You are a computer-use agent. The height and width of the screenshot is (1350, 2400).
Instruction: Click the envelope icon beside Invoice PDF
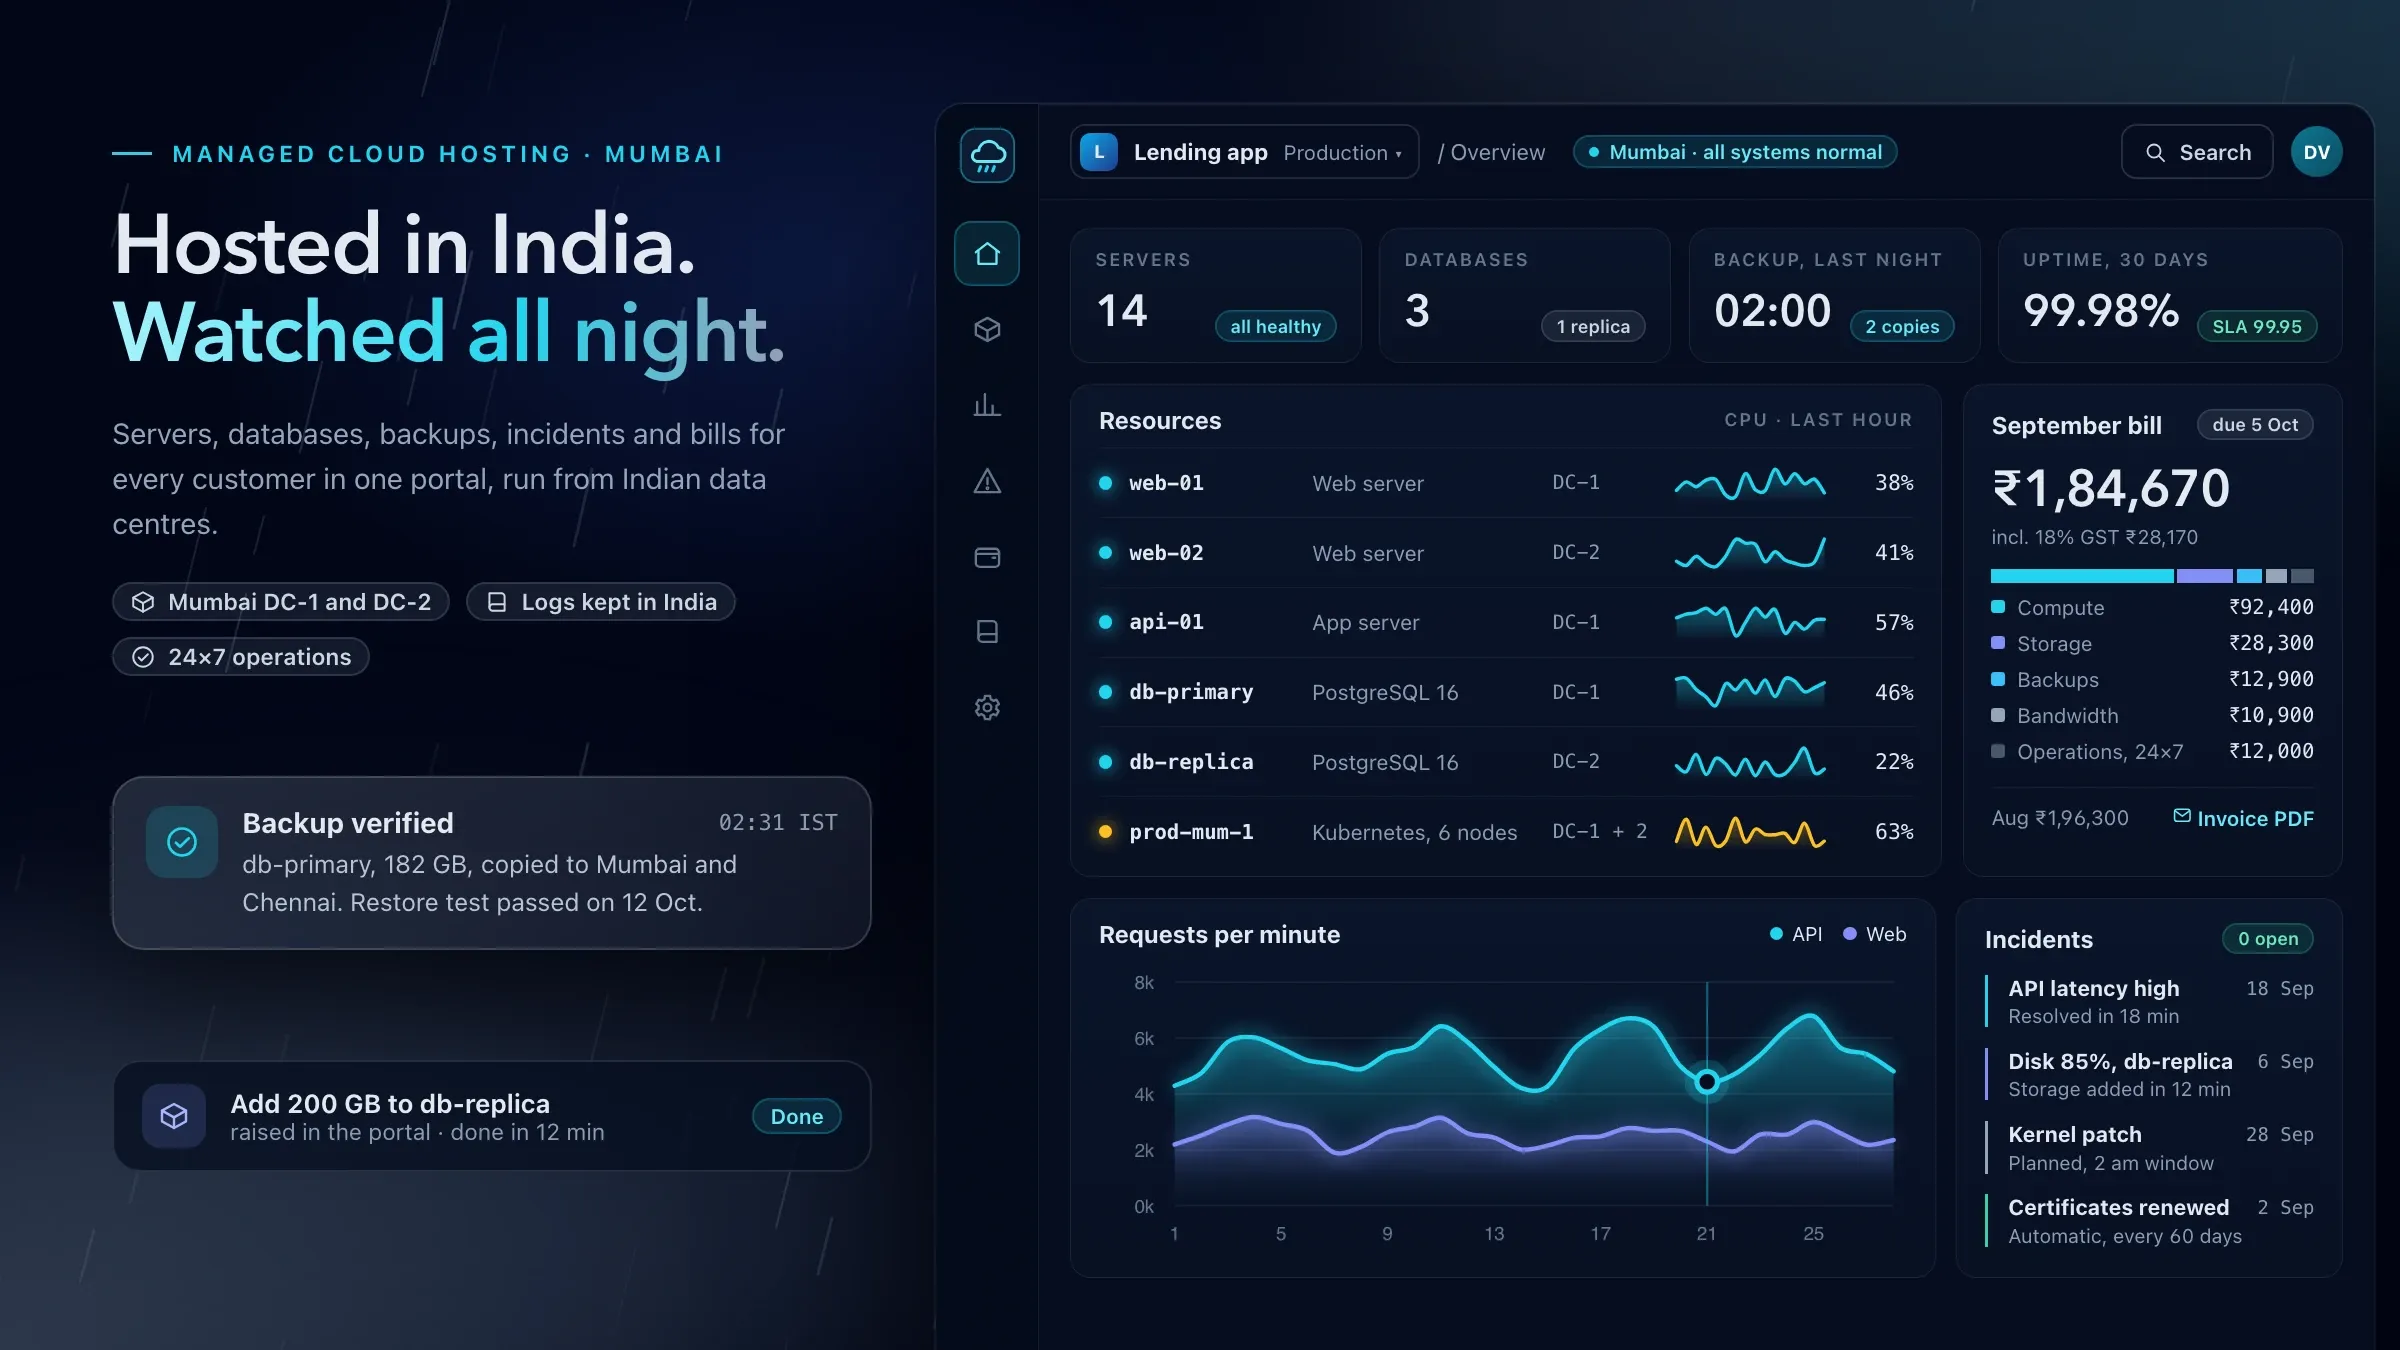2182,816
